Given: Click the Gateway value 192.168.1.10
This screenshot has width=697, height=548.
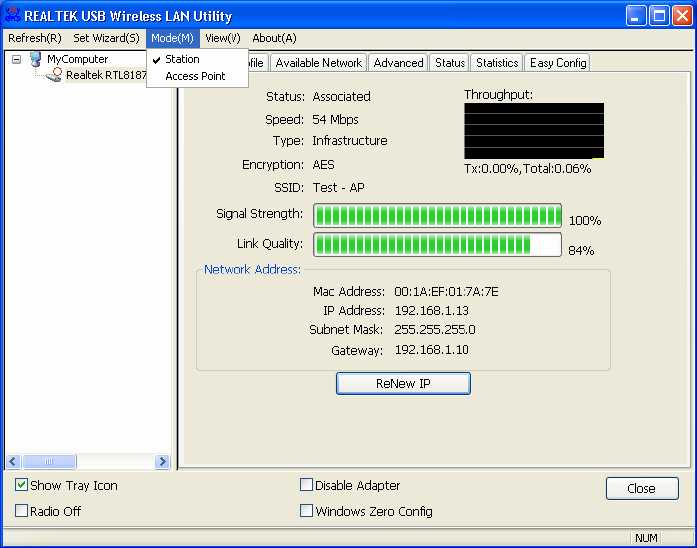Looking at the screenshot, I should 432,350.
